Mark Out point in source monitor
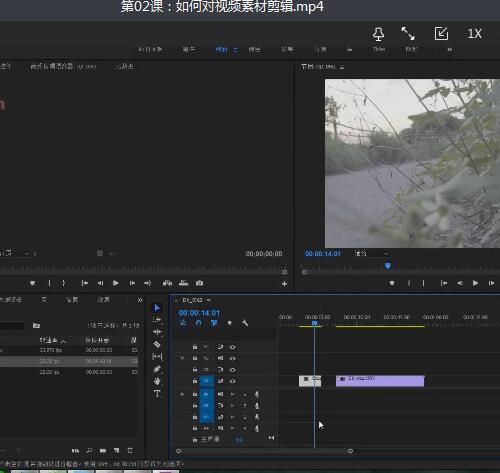This screenshot has width=500, height=473. click(x=64, y=283)
